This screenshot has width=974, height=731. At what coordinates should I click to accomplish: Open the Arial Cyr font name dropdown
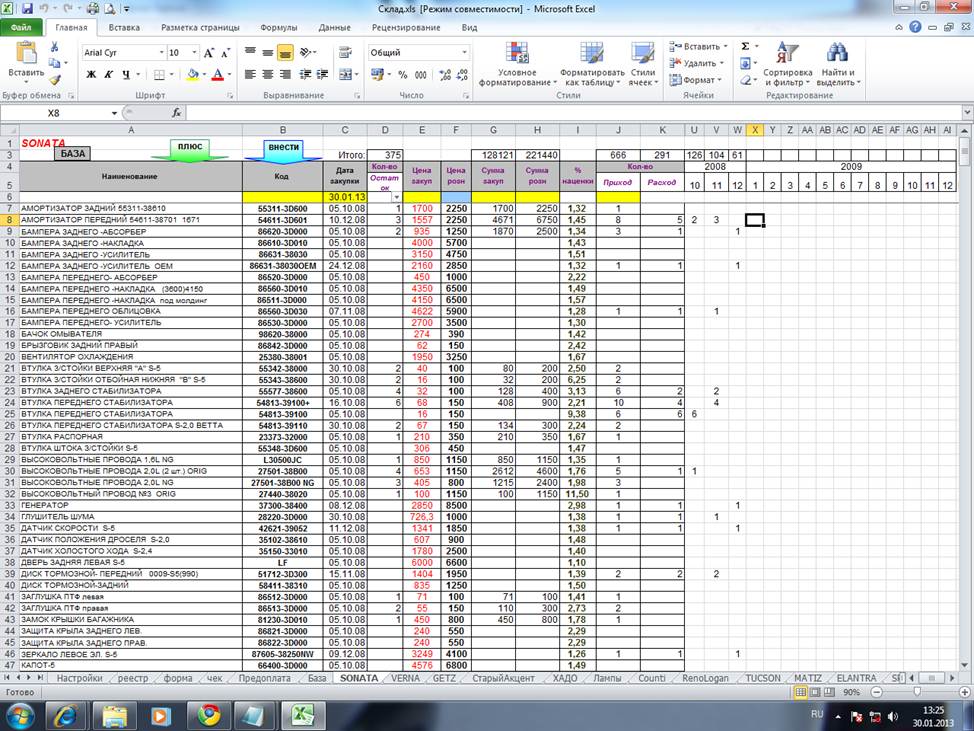pos(162,53)
